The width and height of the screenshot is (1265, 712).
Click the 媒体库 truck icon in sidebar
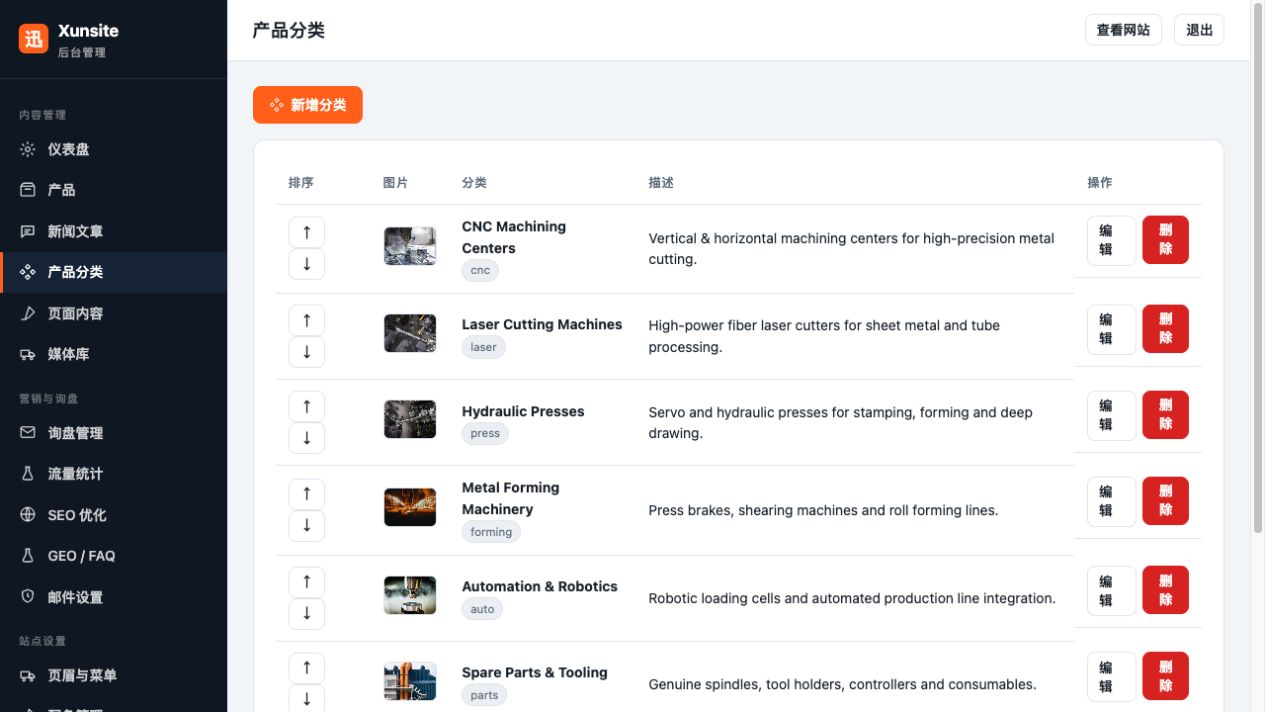pyautogui.click(x=28, y=354)
